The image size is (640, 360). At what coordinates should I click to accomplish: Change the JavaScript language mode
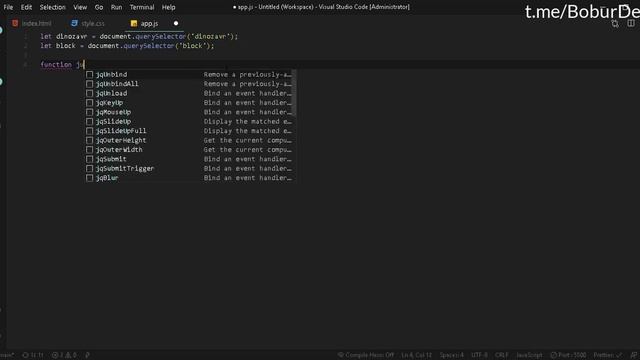click(529, 356)
